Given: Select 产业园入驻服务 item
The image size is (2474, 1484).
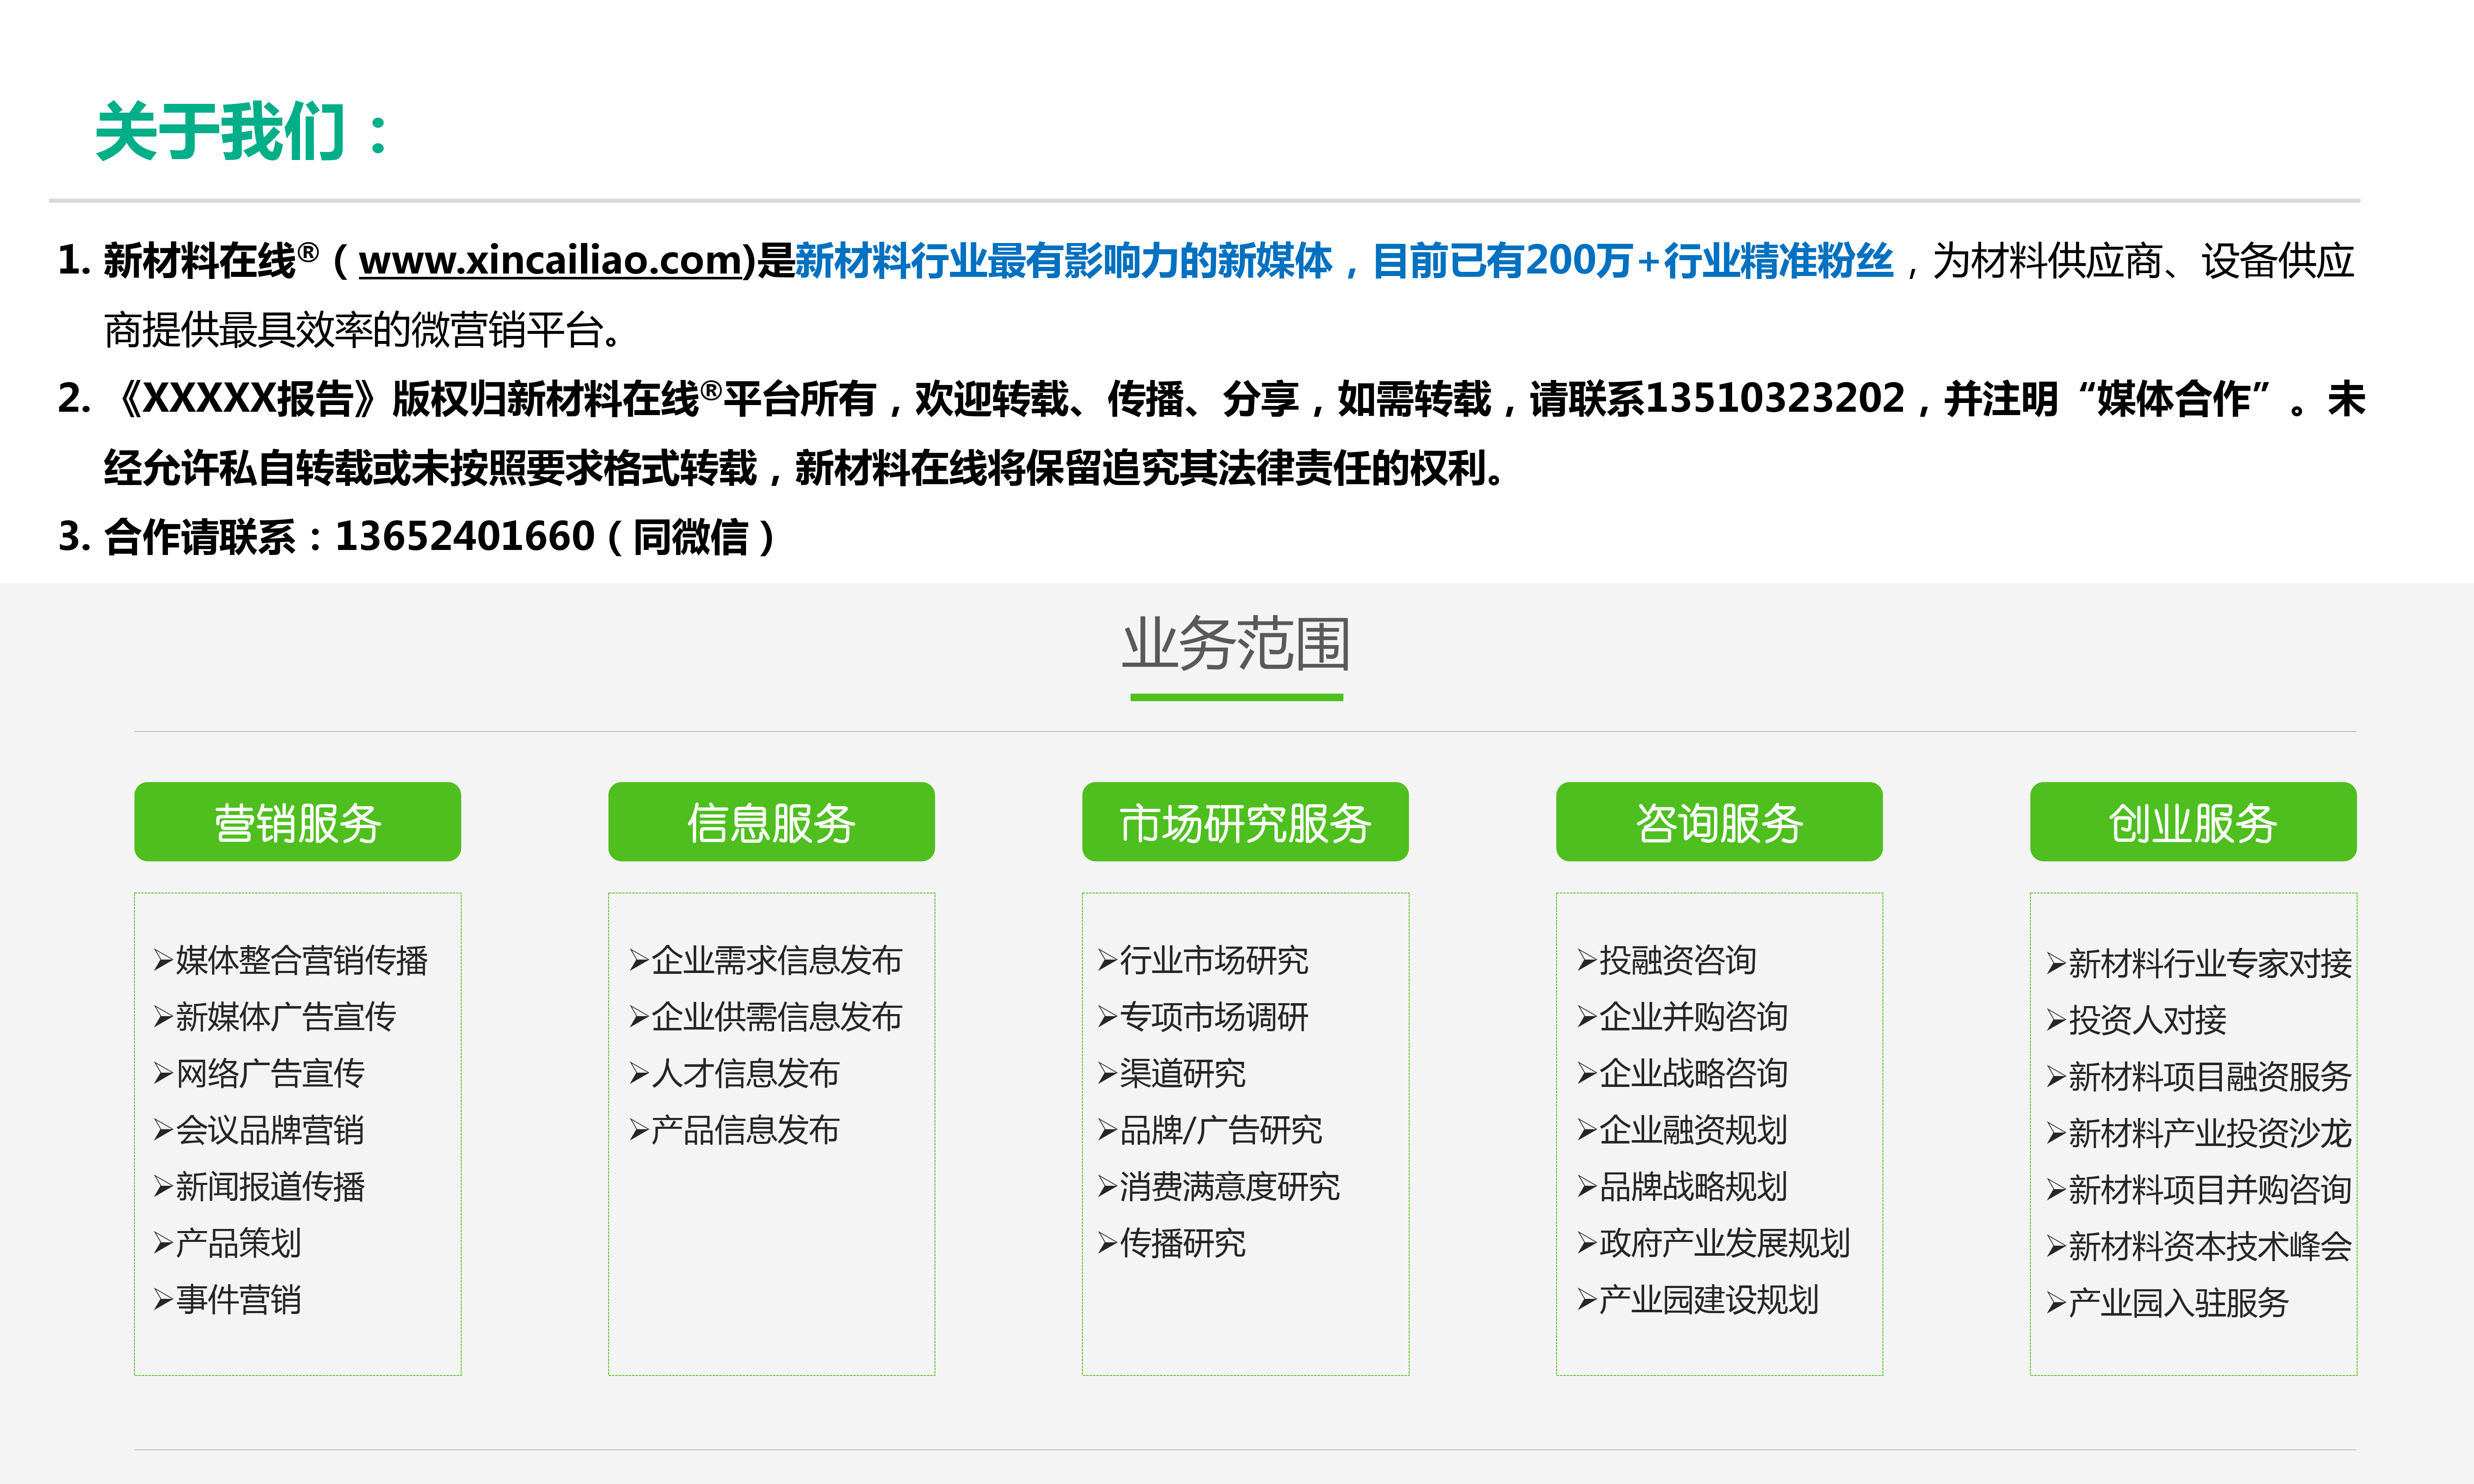Looking at the screenshot, I should pyautogui.click(x=2168, y=1303).
